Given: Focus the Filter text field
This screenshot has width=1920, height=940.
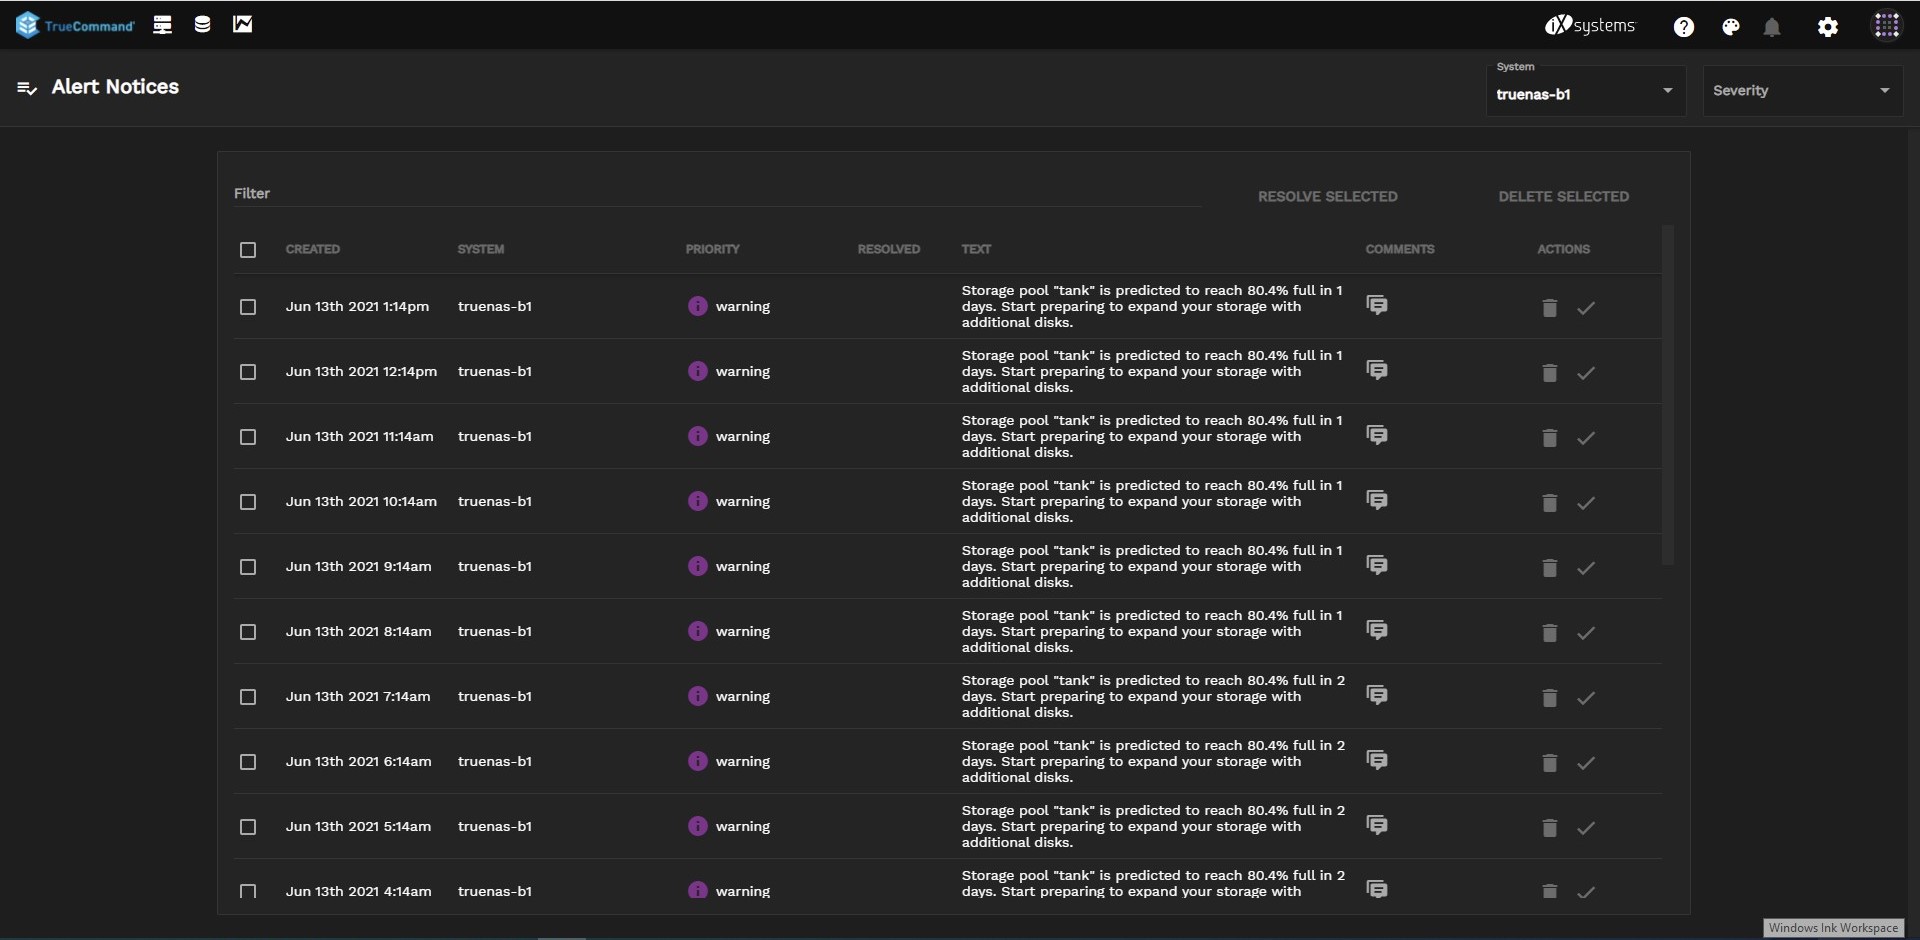Looking at the screenshot, I should (717, 193).
